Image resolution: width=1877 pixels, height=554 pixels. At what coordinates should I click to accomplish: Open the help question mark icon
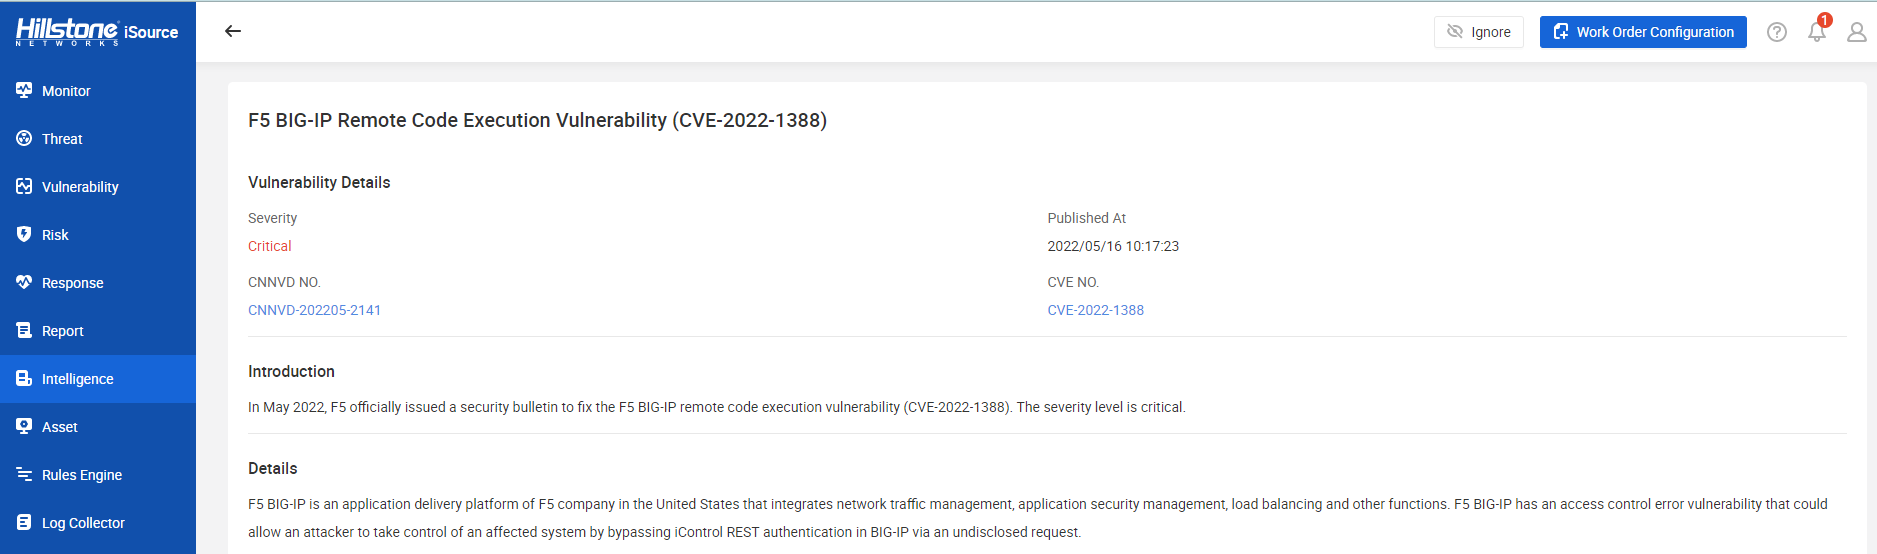point(1777,32)
